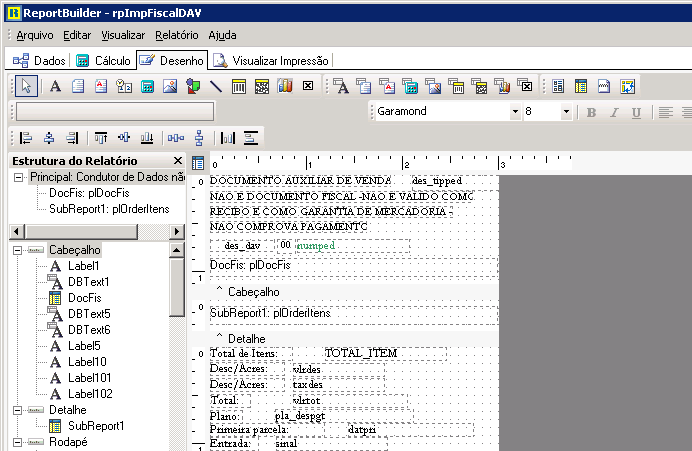Choose the DBMemo data component
692x451 pixels.
(364, 86)
